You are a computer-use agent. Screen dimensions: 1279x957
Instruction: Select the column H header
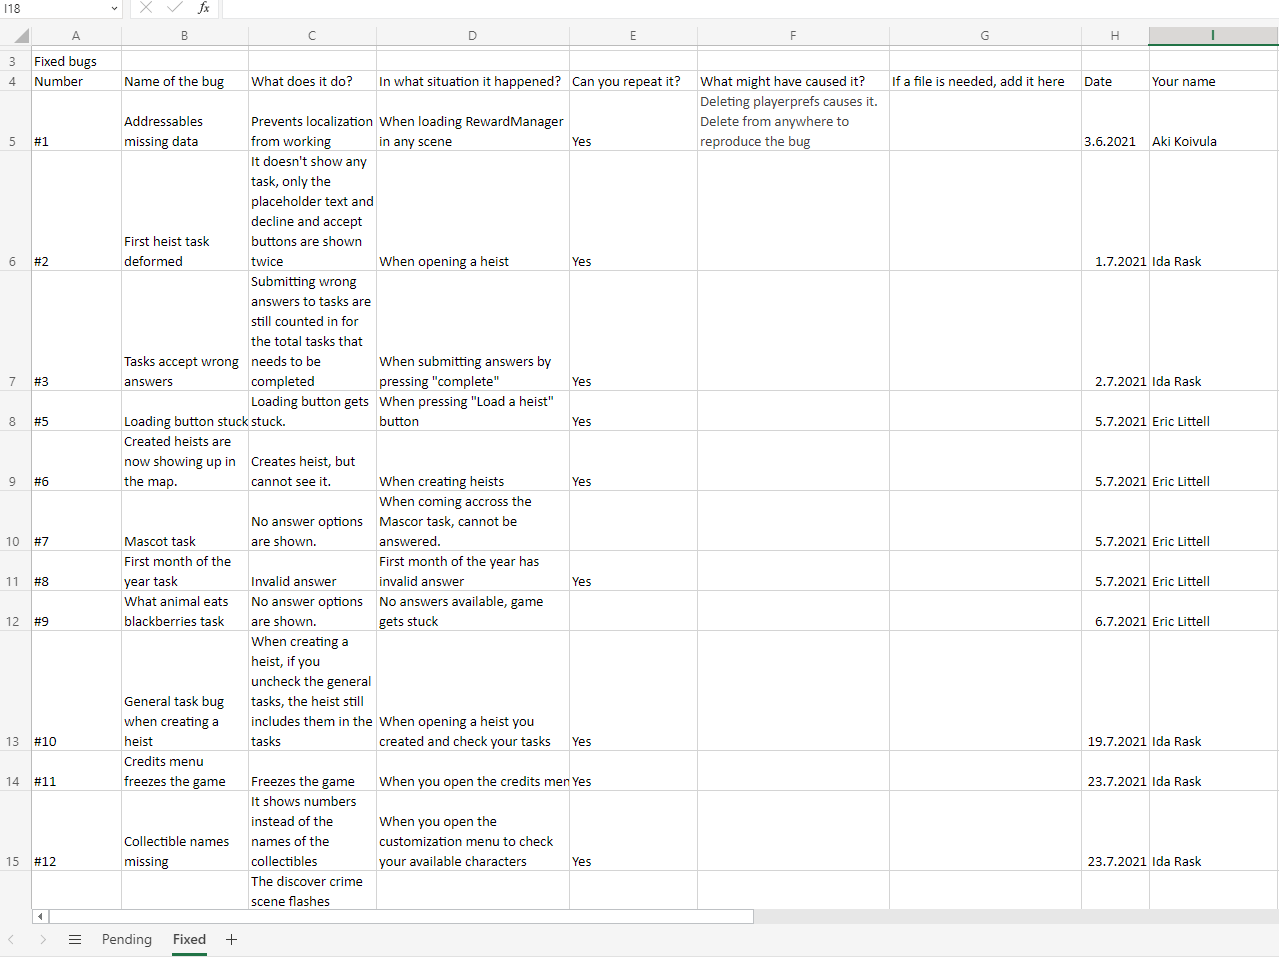tap(1114, 36)
